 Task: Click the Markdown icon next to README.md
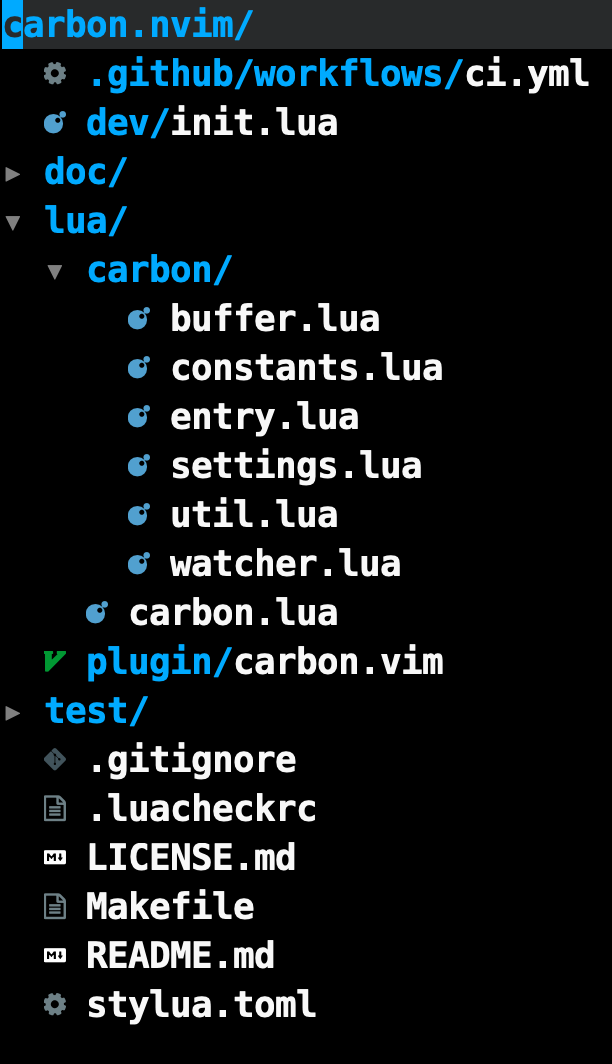pos(57,955)
